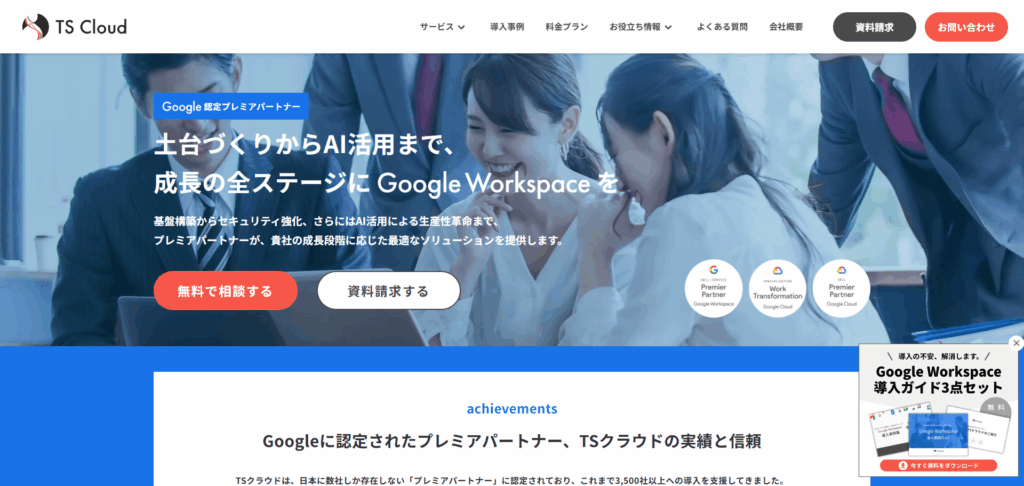The height and width of the screenshot is (486, 1024).
Task: Select the Google Cloud Premier Partner badge
Action: click(x=841, y=288)
